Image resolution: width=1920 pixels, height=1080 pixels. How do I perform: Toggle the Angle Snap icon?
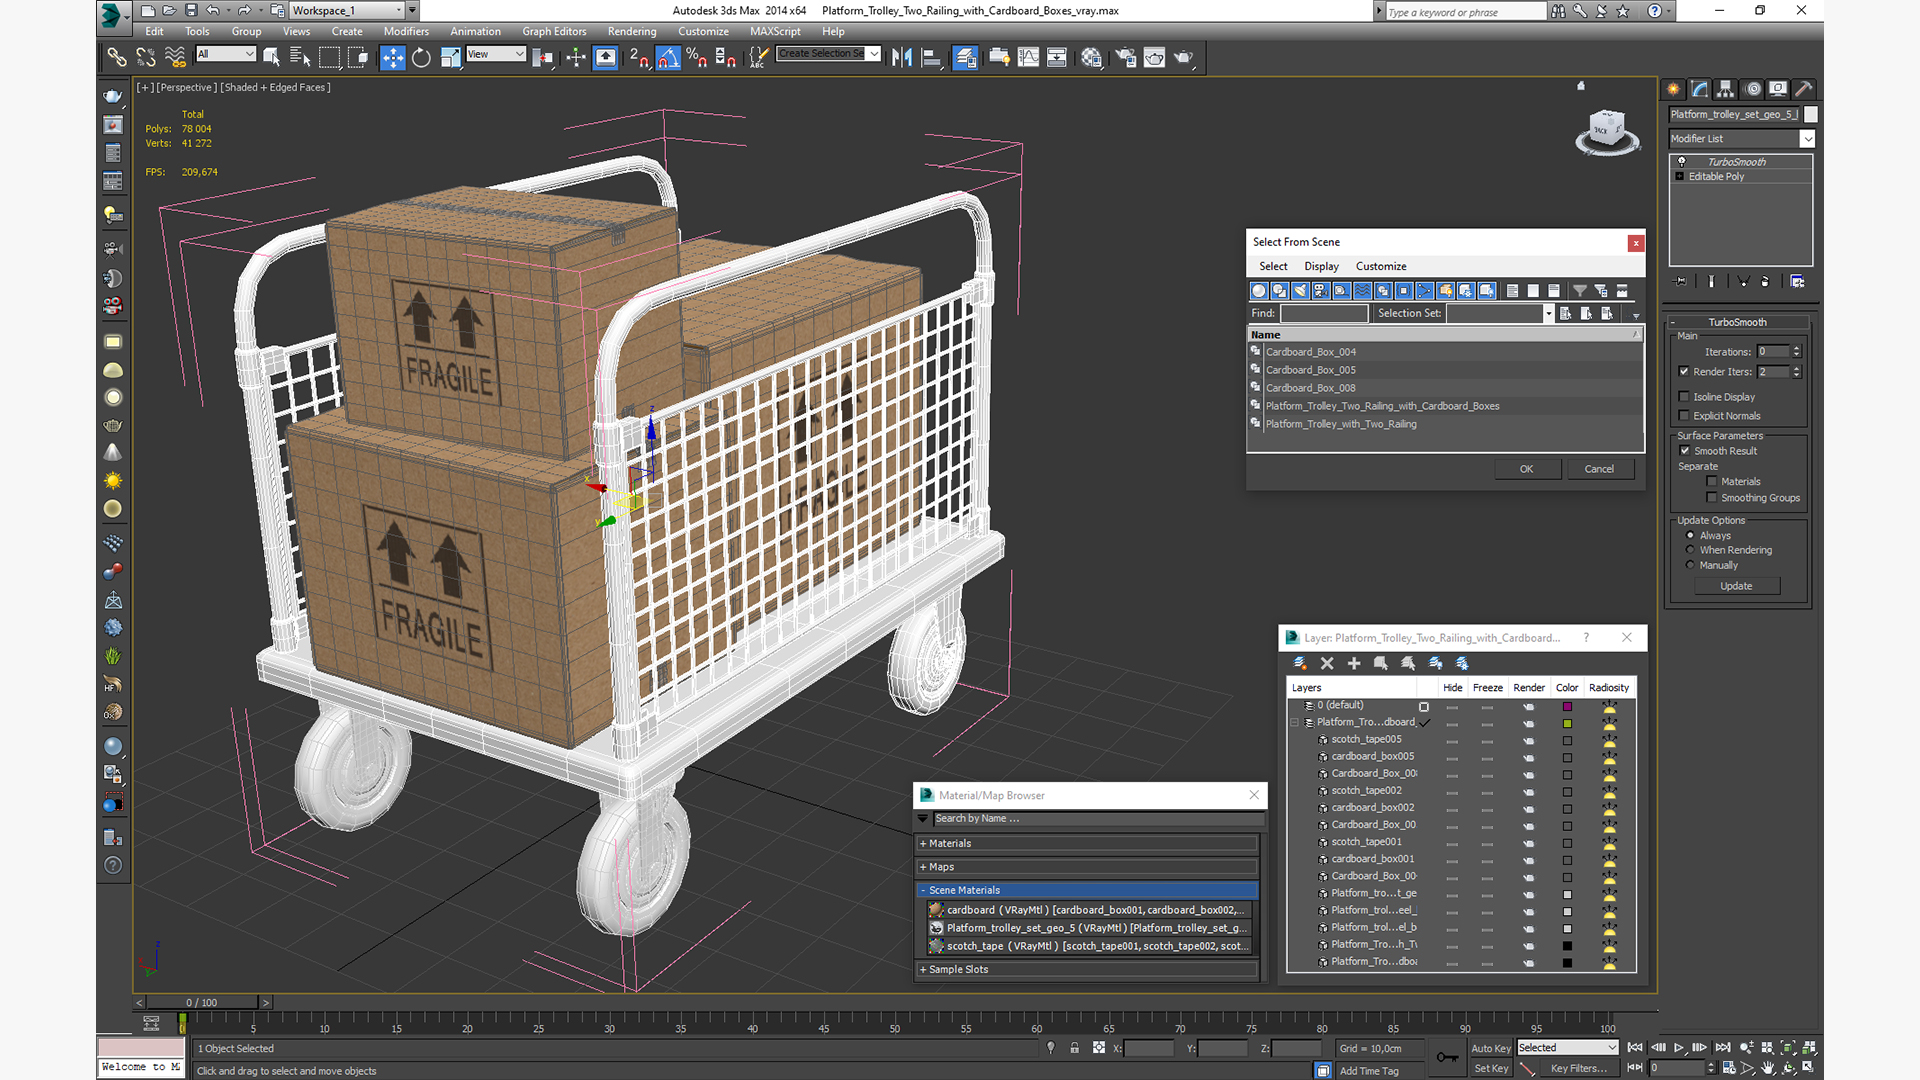coord(668,57)
